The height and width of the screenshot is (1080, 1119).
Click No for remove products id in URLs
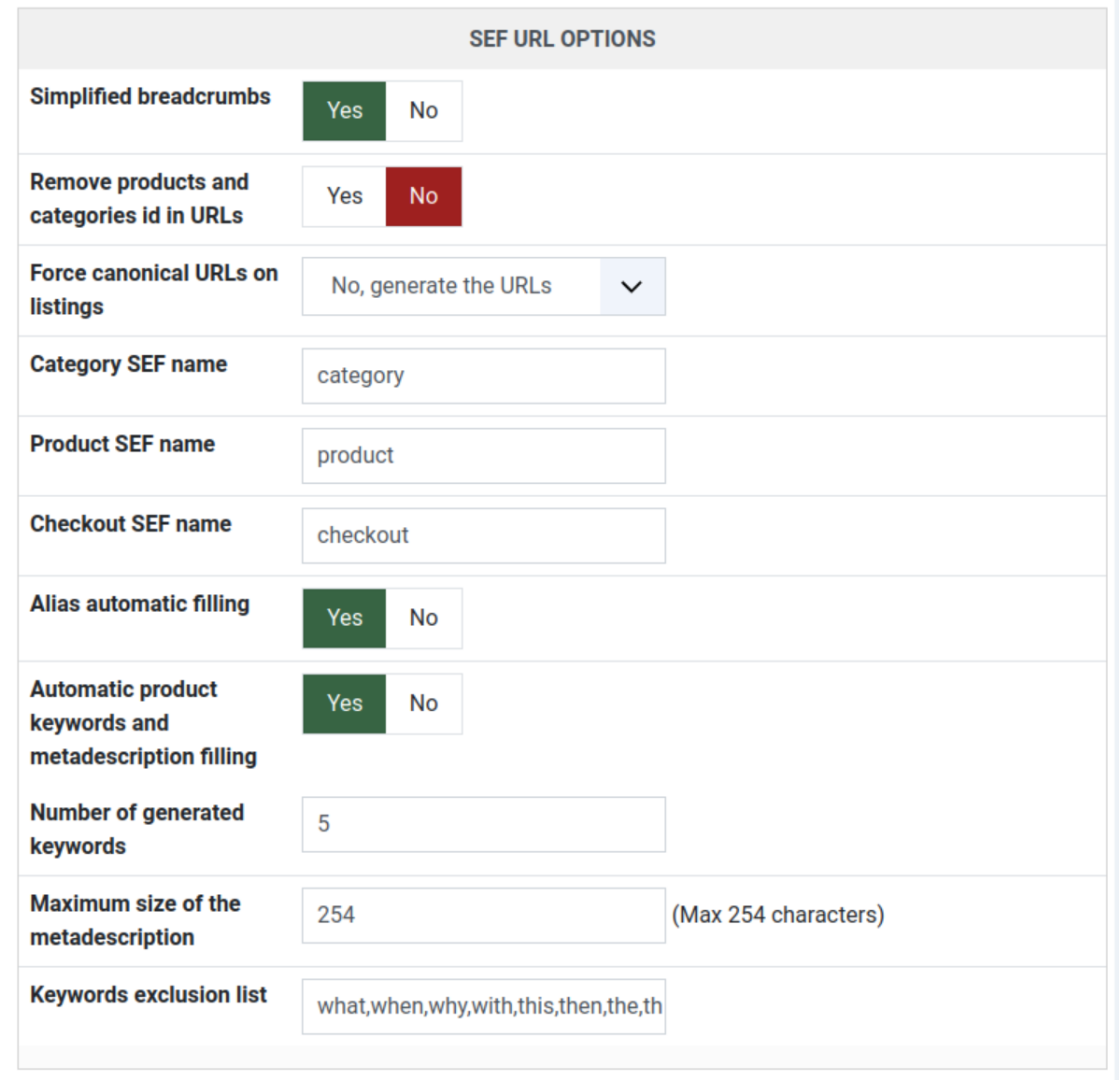pos(423,196)
